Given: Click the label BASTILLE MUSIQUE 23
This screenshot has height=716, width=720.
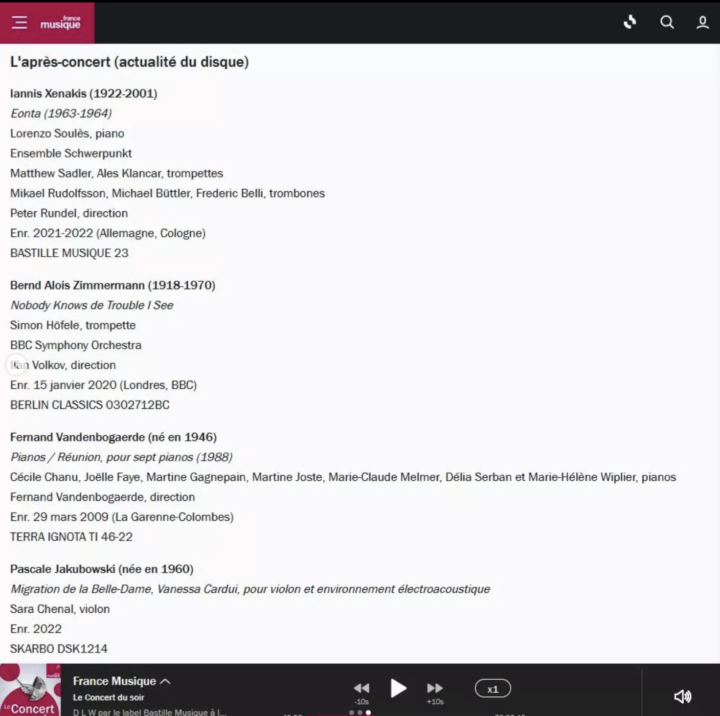Looking at the screenshot, I should [69, 253].
